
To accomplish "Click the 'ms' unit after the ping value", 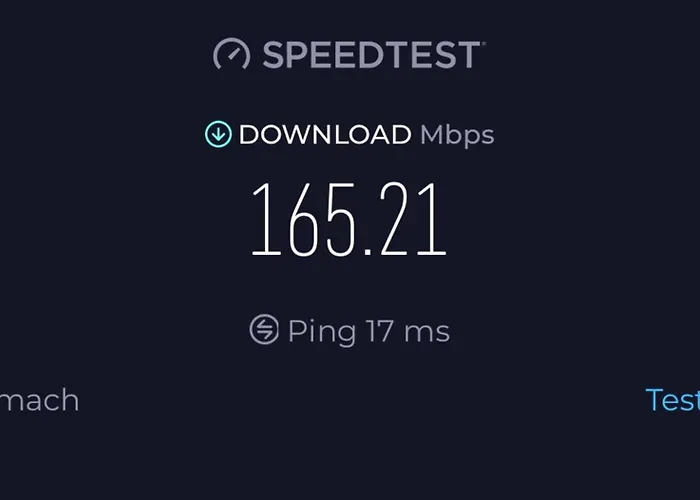I will click(x=427, y=333).
